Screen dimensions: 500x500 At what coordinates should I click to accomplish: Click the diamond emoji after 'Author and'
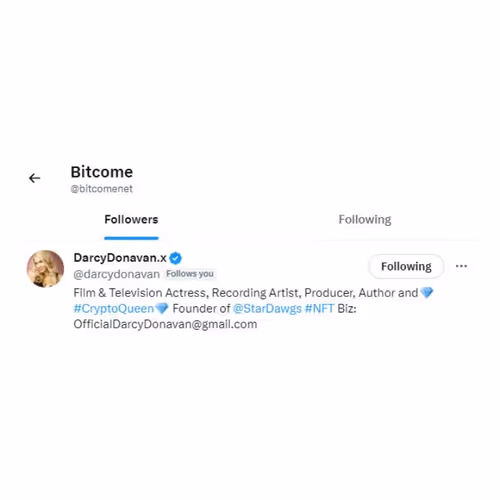[427, 292]
